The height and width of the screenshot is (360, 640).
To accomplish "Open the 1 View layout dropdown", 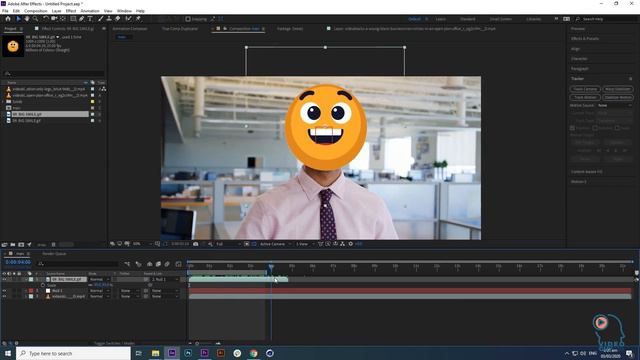I will point(305,244).
